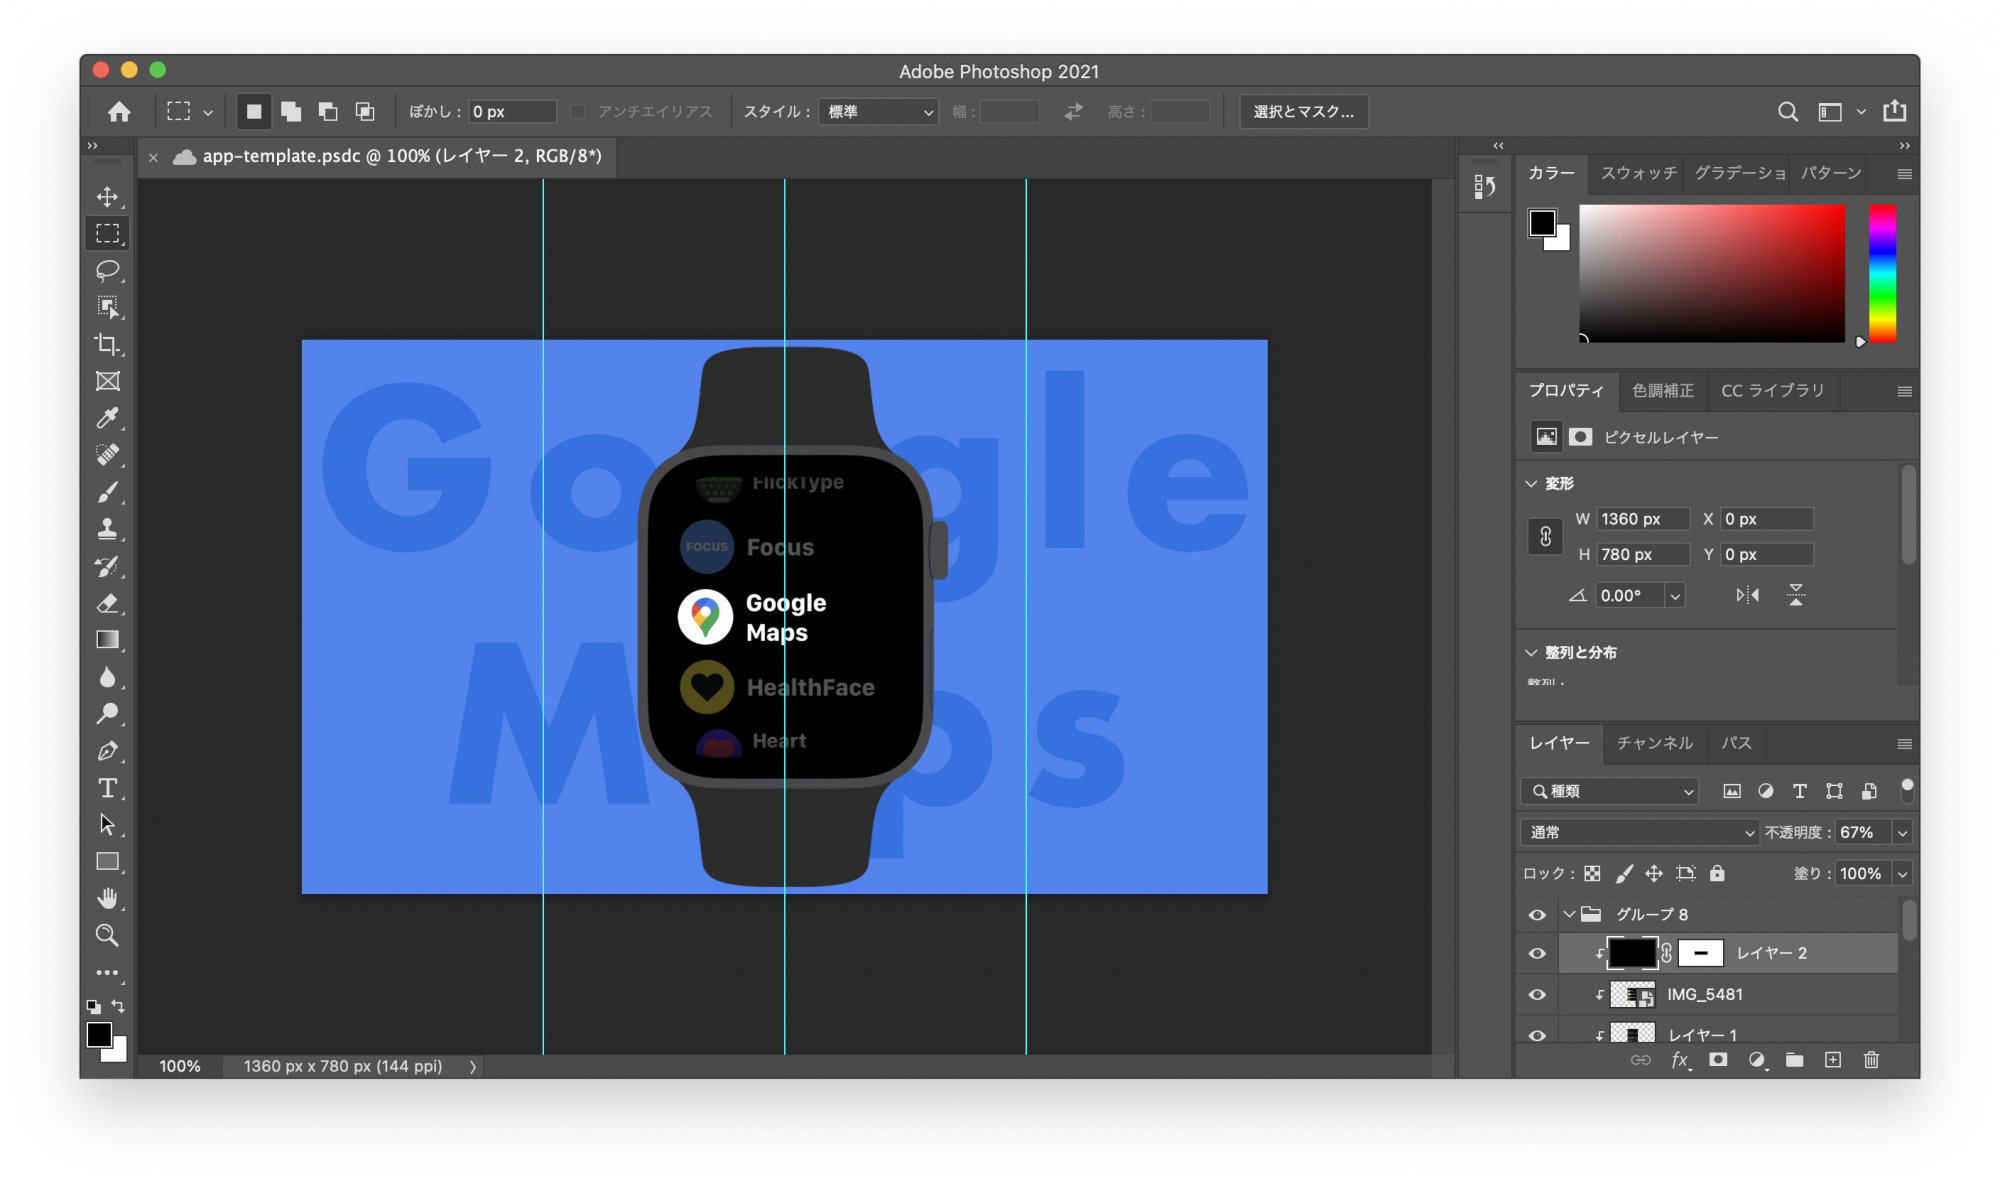Switch to the チャンネル tab
This screenshot has height=1184, width=2000.
pyautogui.click(x=1654, y=743)
